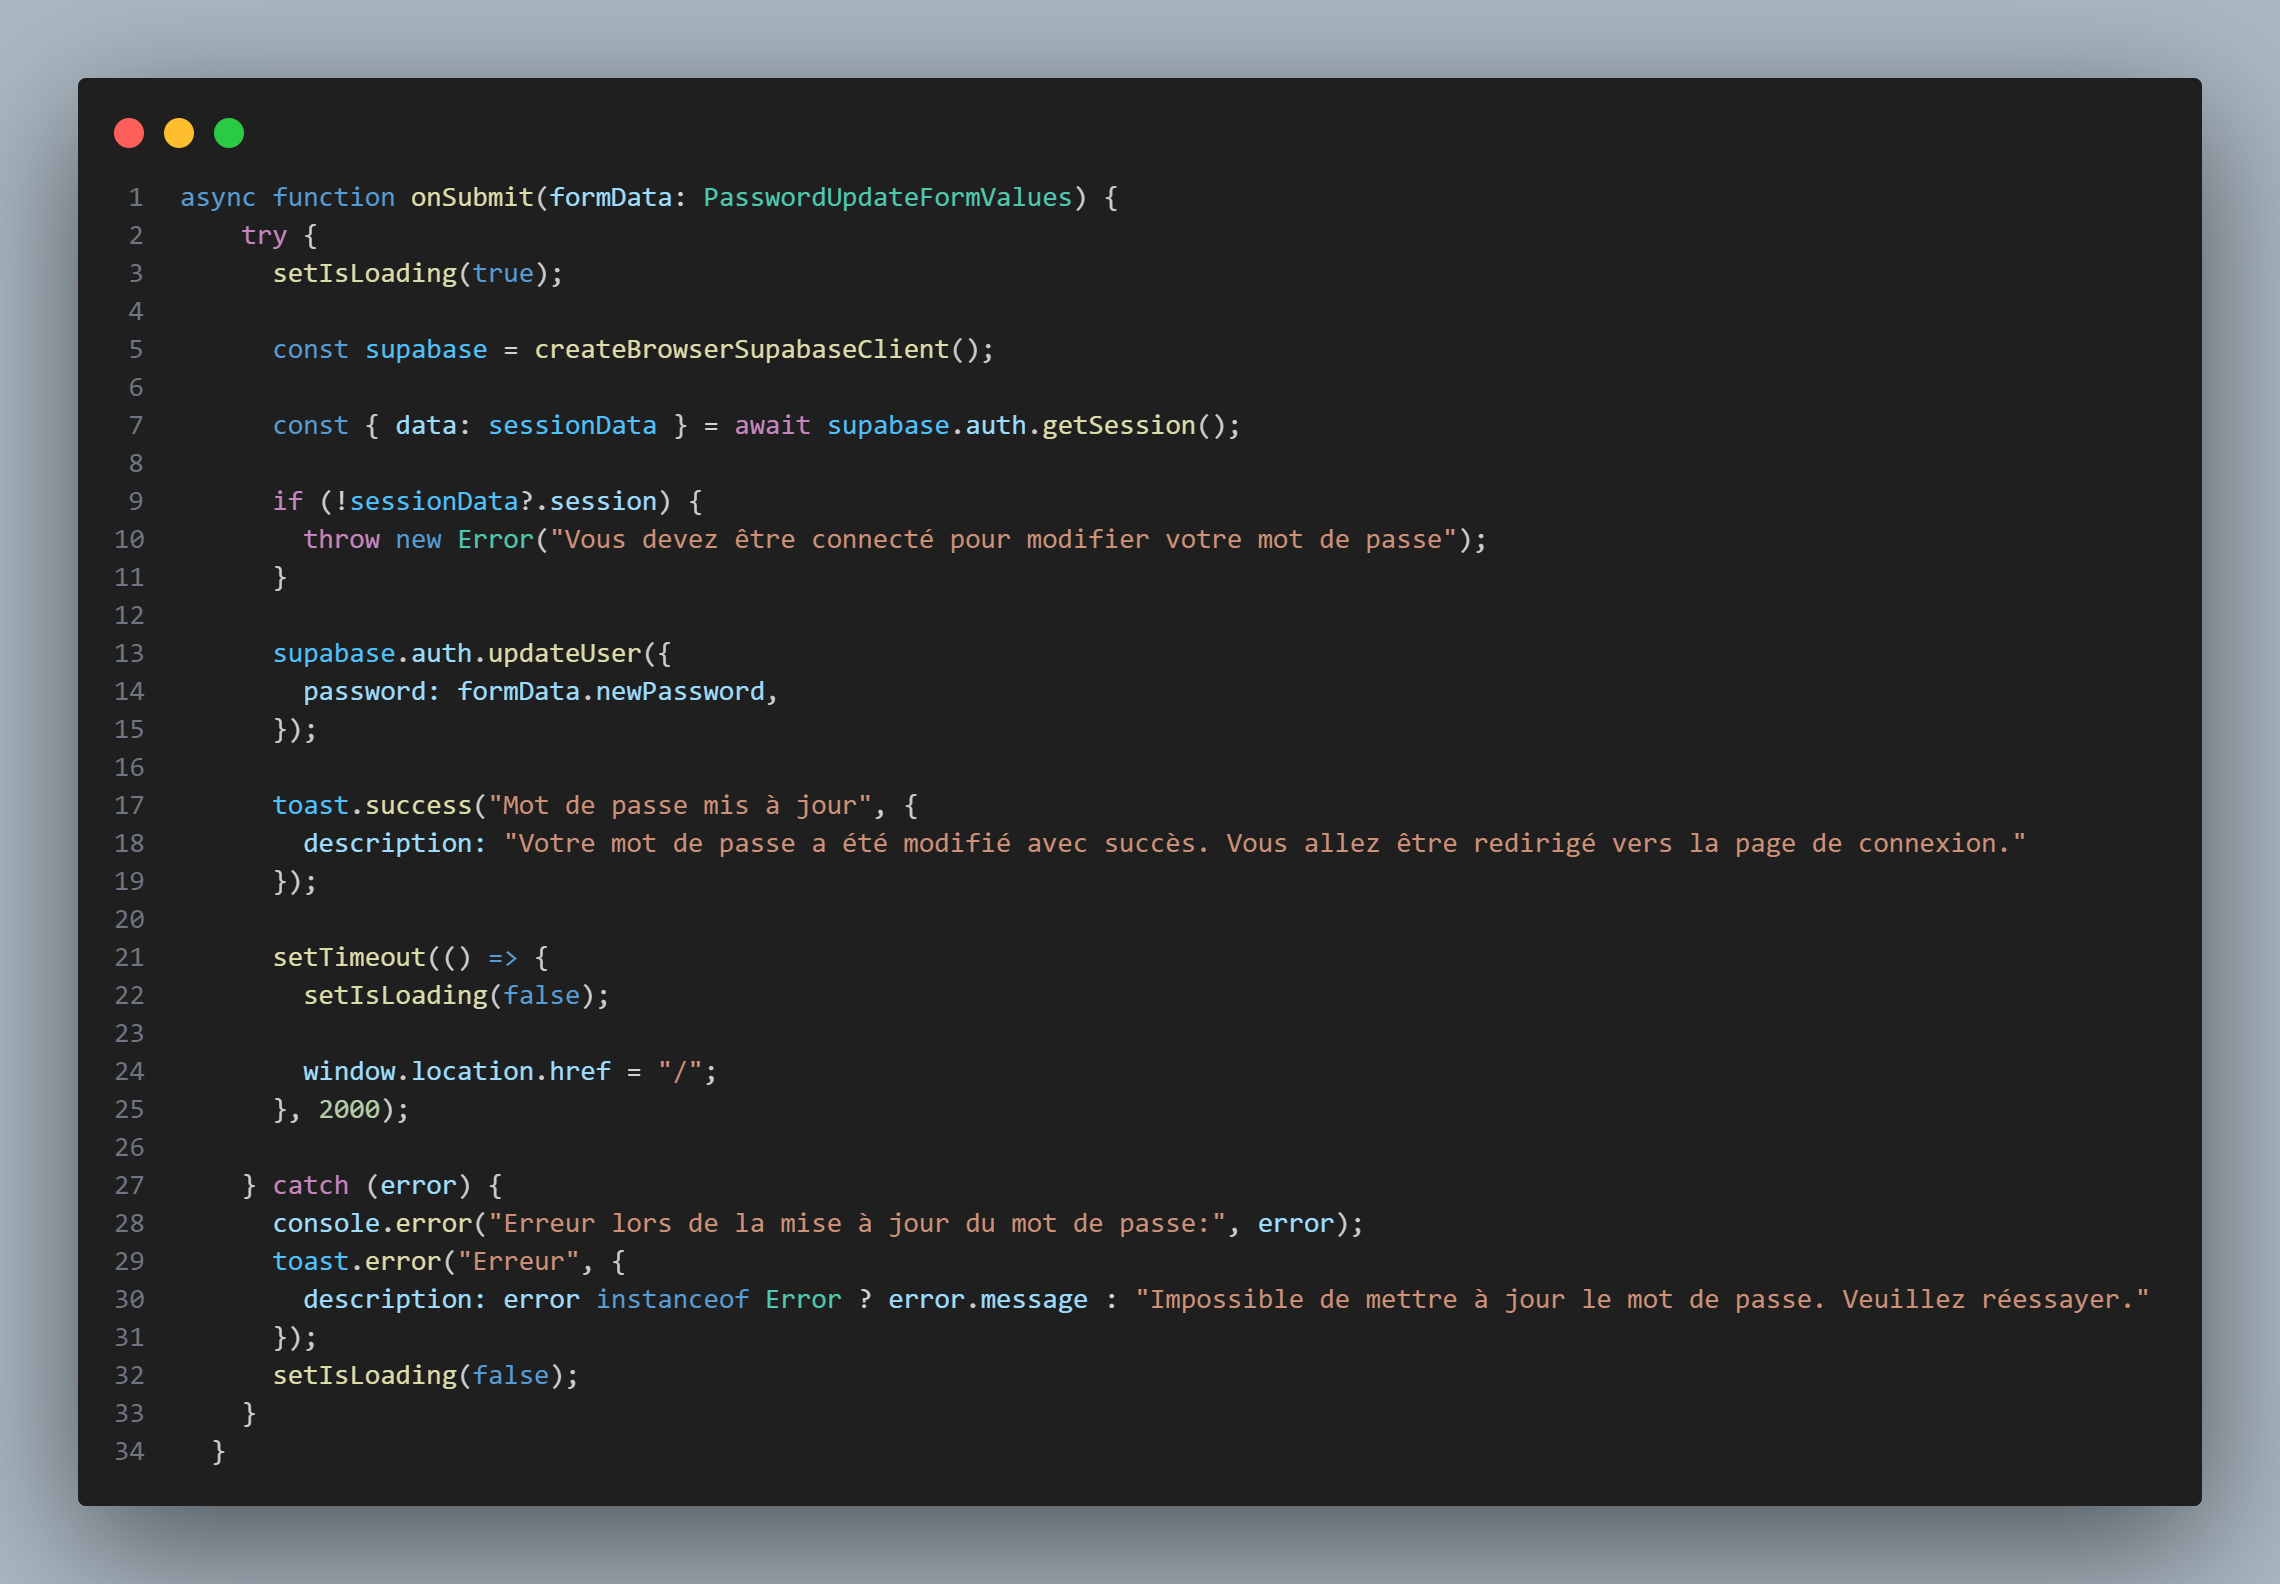Click getSession method call on line 7
The height and width of the screenshot is (1584, 2280).
(1118, 425)
